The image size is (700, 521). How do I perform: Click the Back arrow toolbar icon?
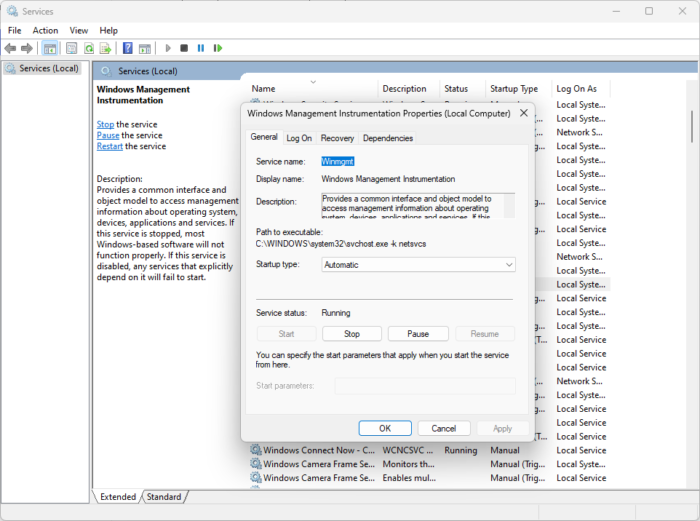[10, 48]
